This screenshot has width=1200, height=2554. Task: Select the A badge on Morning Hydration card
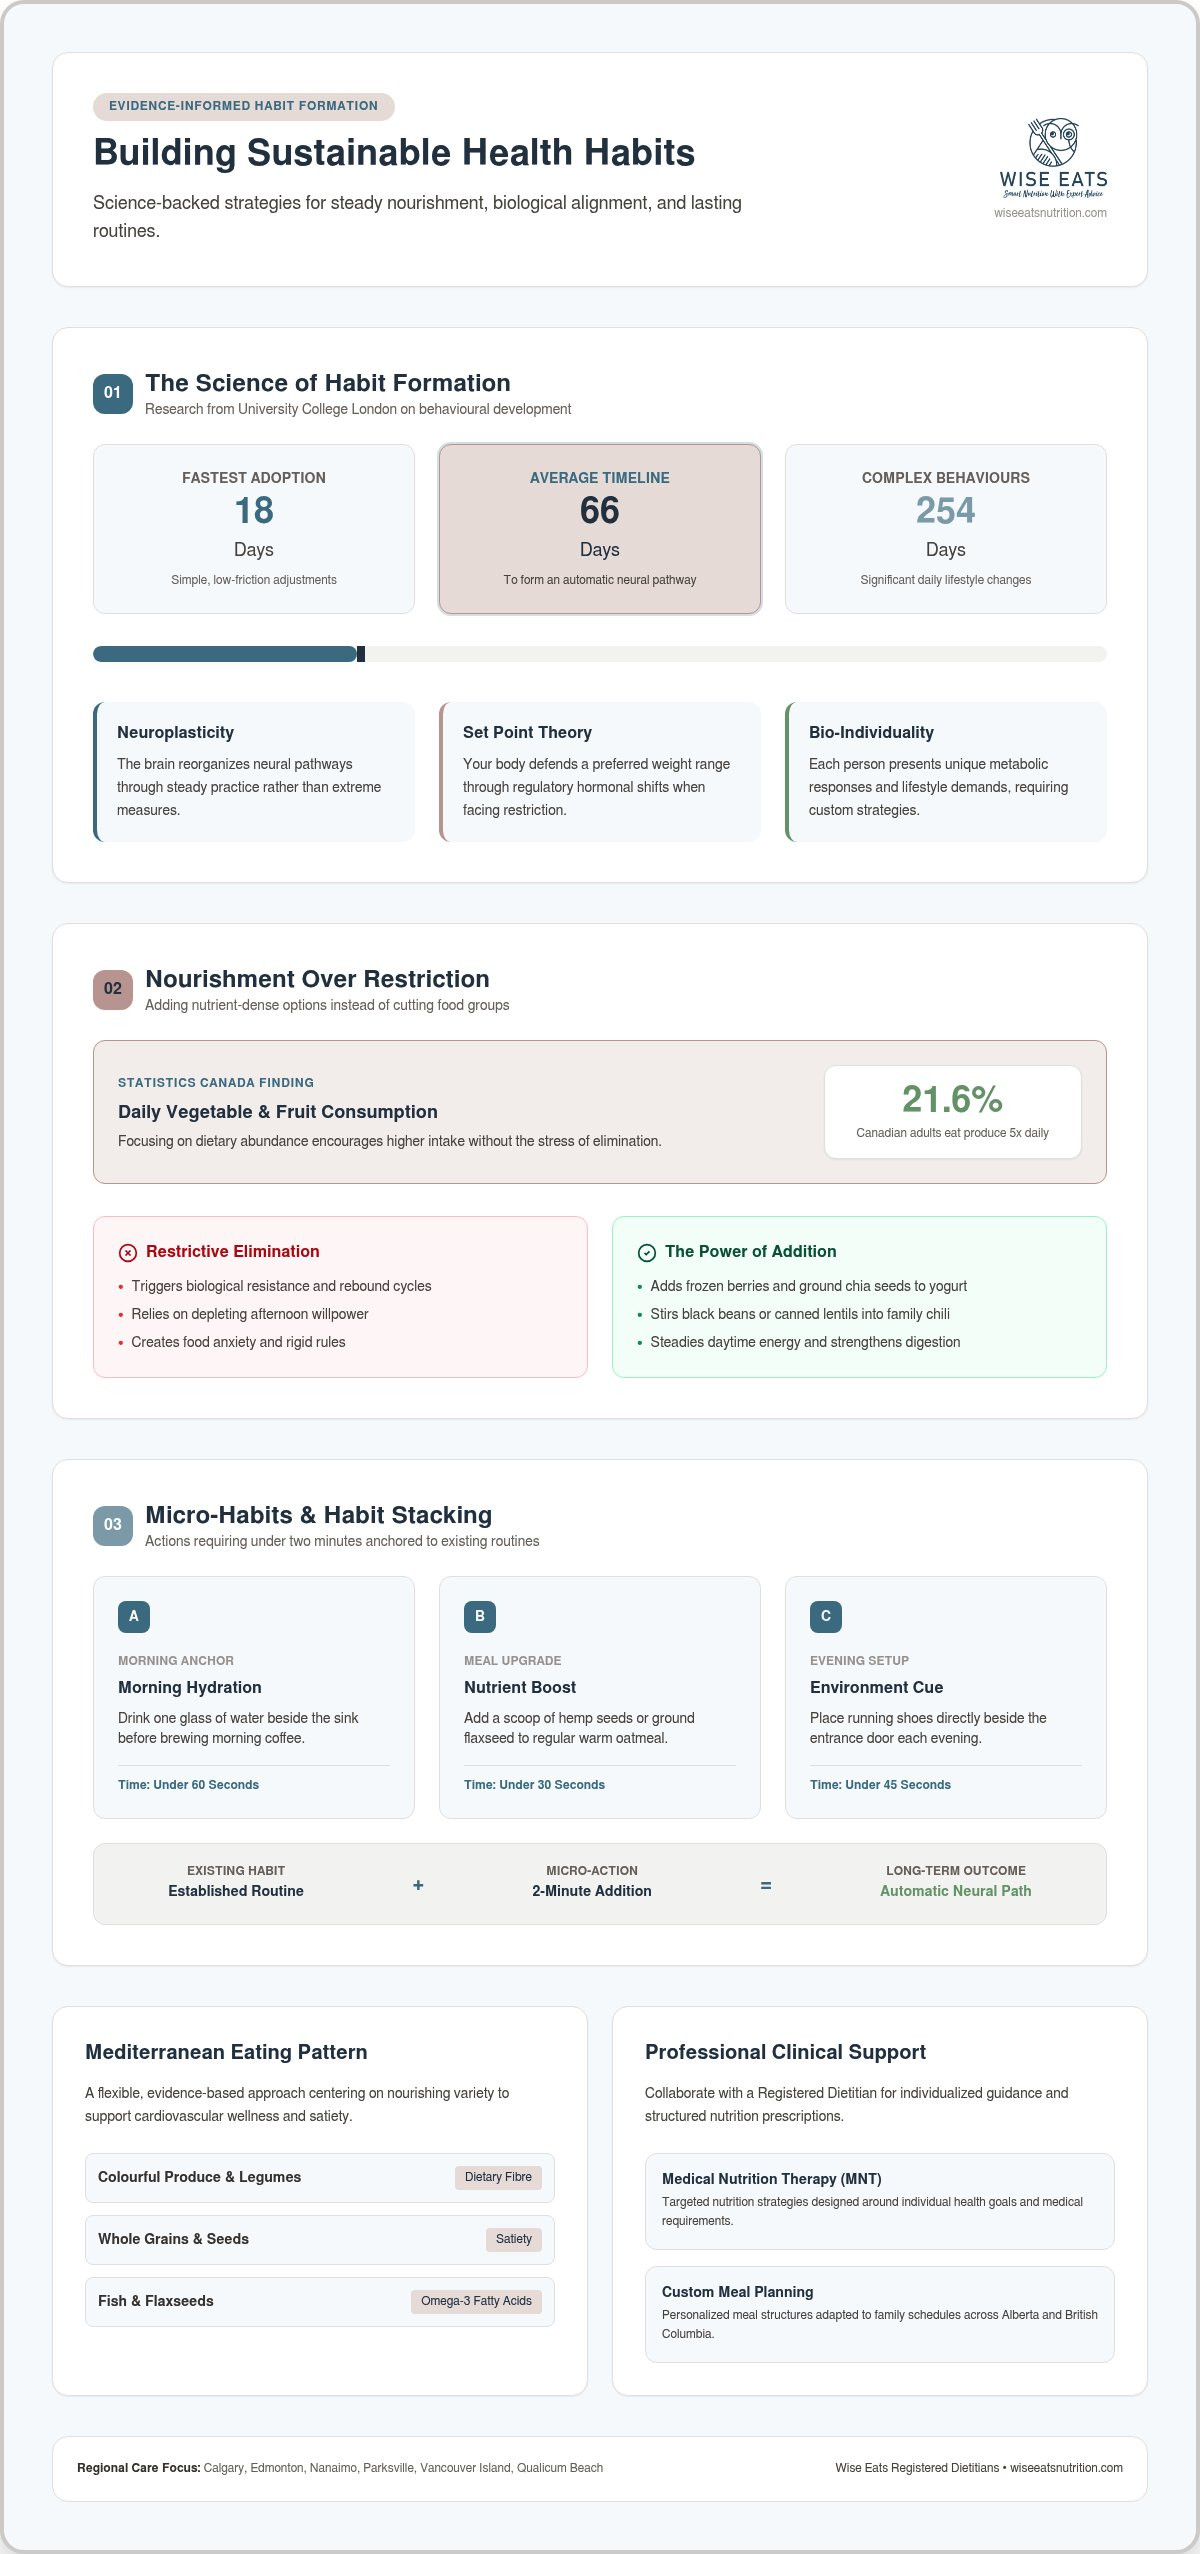coord(134,1616)
